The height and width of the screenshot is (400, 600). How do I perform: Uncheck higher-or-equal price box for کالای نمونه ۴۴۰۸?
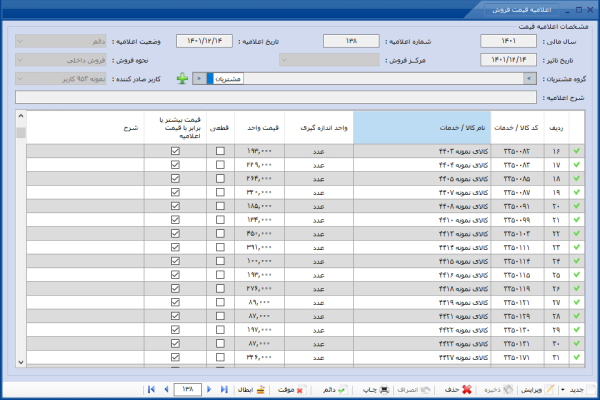(x=175, y=206)
